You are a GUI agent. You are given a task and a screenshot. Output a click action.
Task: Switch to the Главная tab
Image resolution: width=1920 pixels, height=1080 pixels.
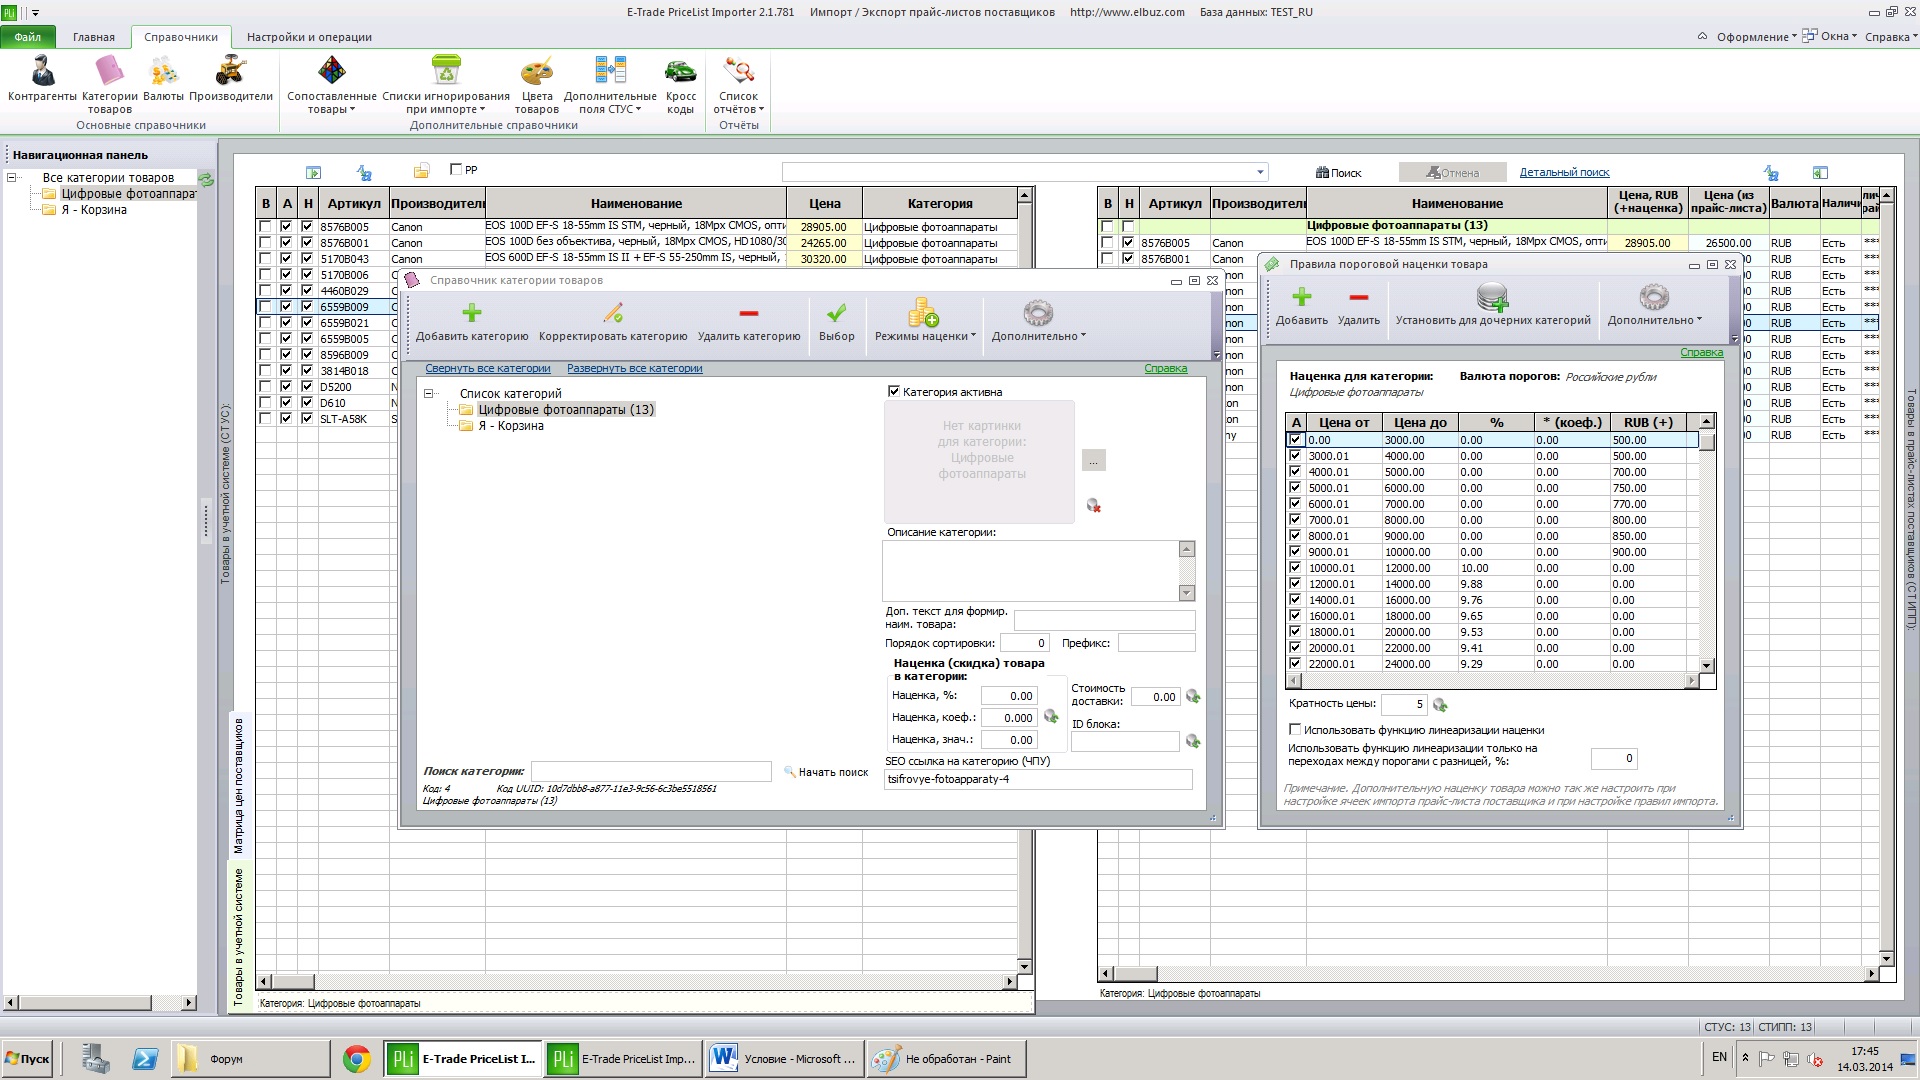click(x=94, y=37)
